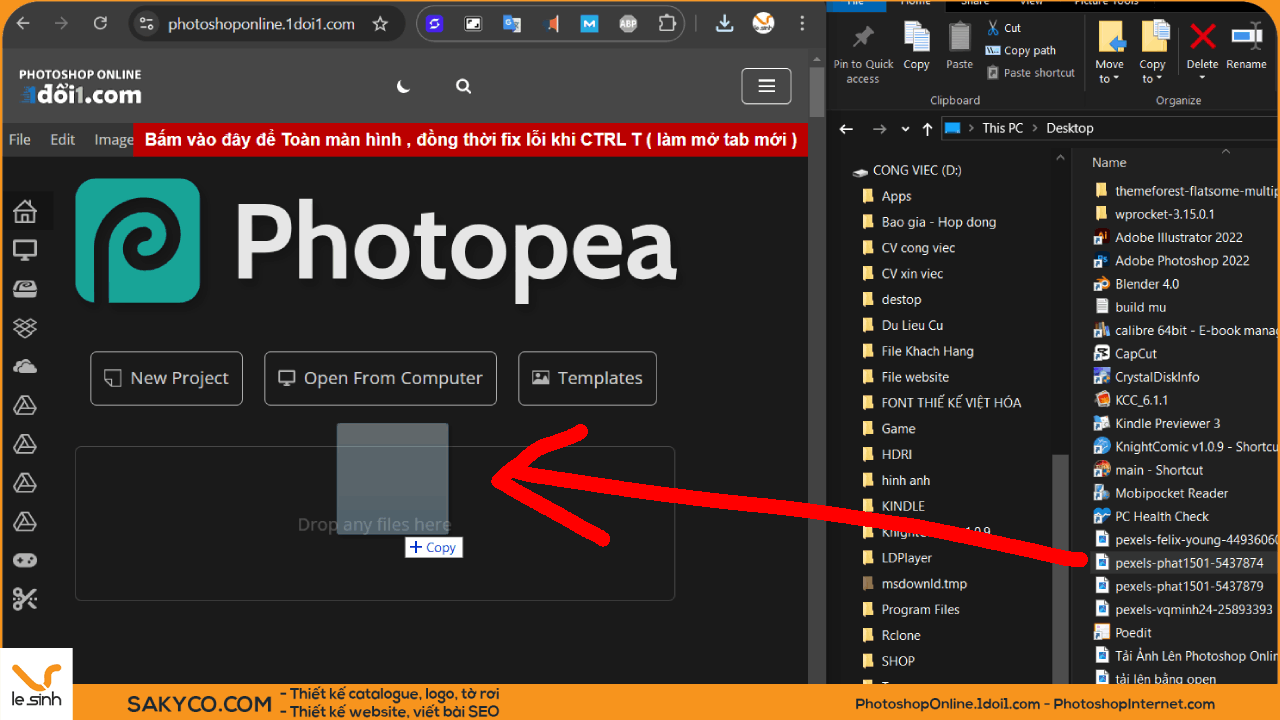Go back in the browser
The image size is (1280, 720).
[x=23, y=23]
